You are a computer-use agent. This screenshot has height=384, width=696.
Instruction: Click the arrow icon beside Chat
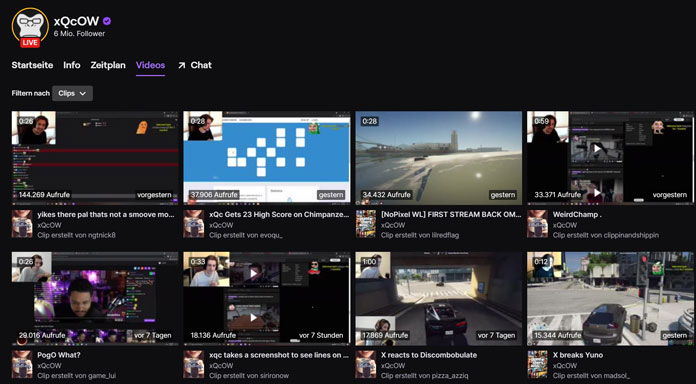(x=182, y=66)
